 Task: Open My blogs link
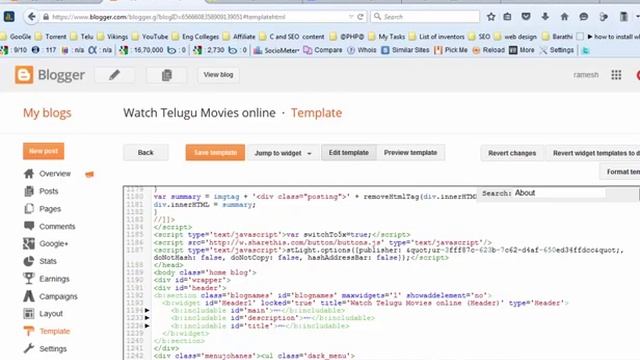coord(47,113)
